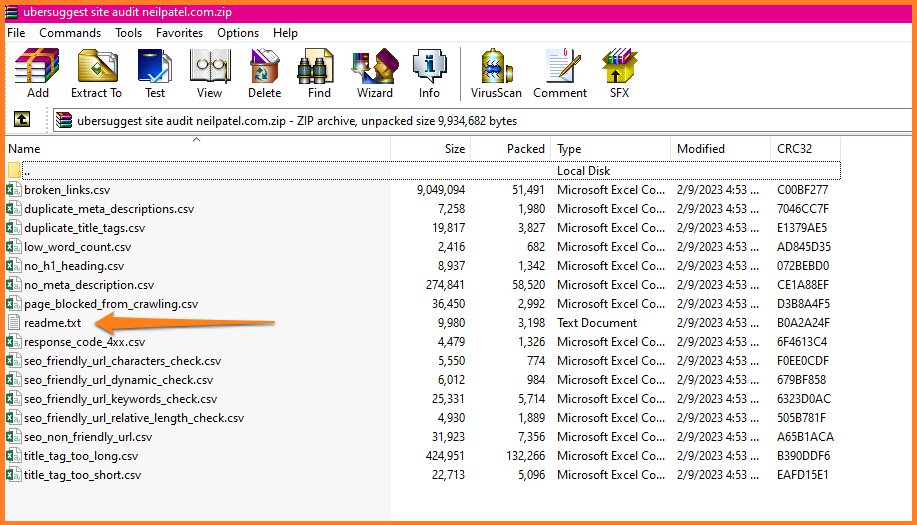Add an archive Comment
This screenshot has width=917, height=525.
[560, 74]
